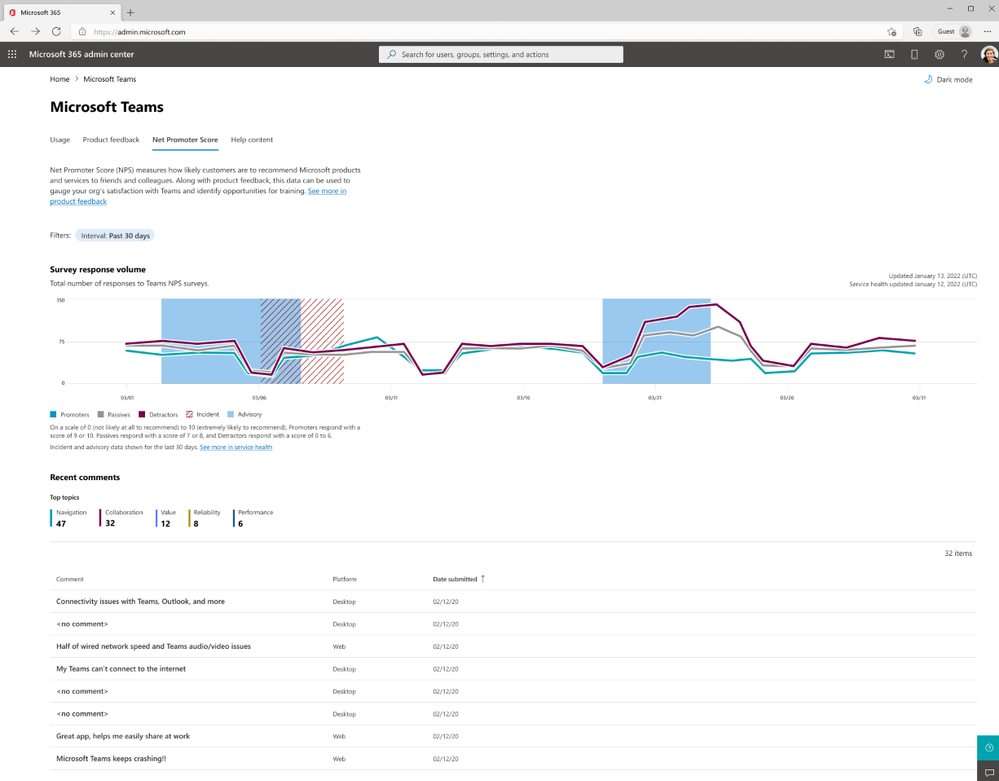The width and height of the screenshot is (999, 781).
Task: Switch to the Help content tab
Action: [x=252, y=140]
